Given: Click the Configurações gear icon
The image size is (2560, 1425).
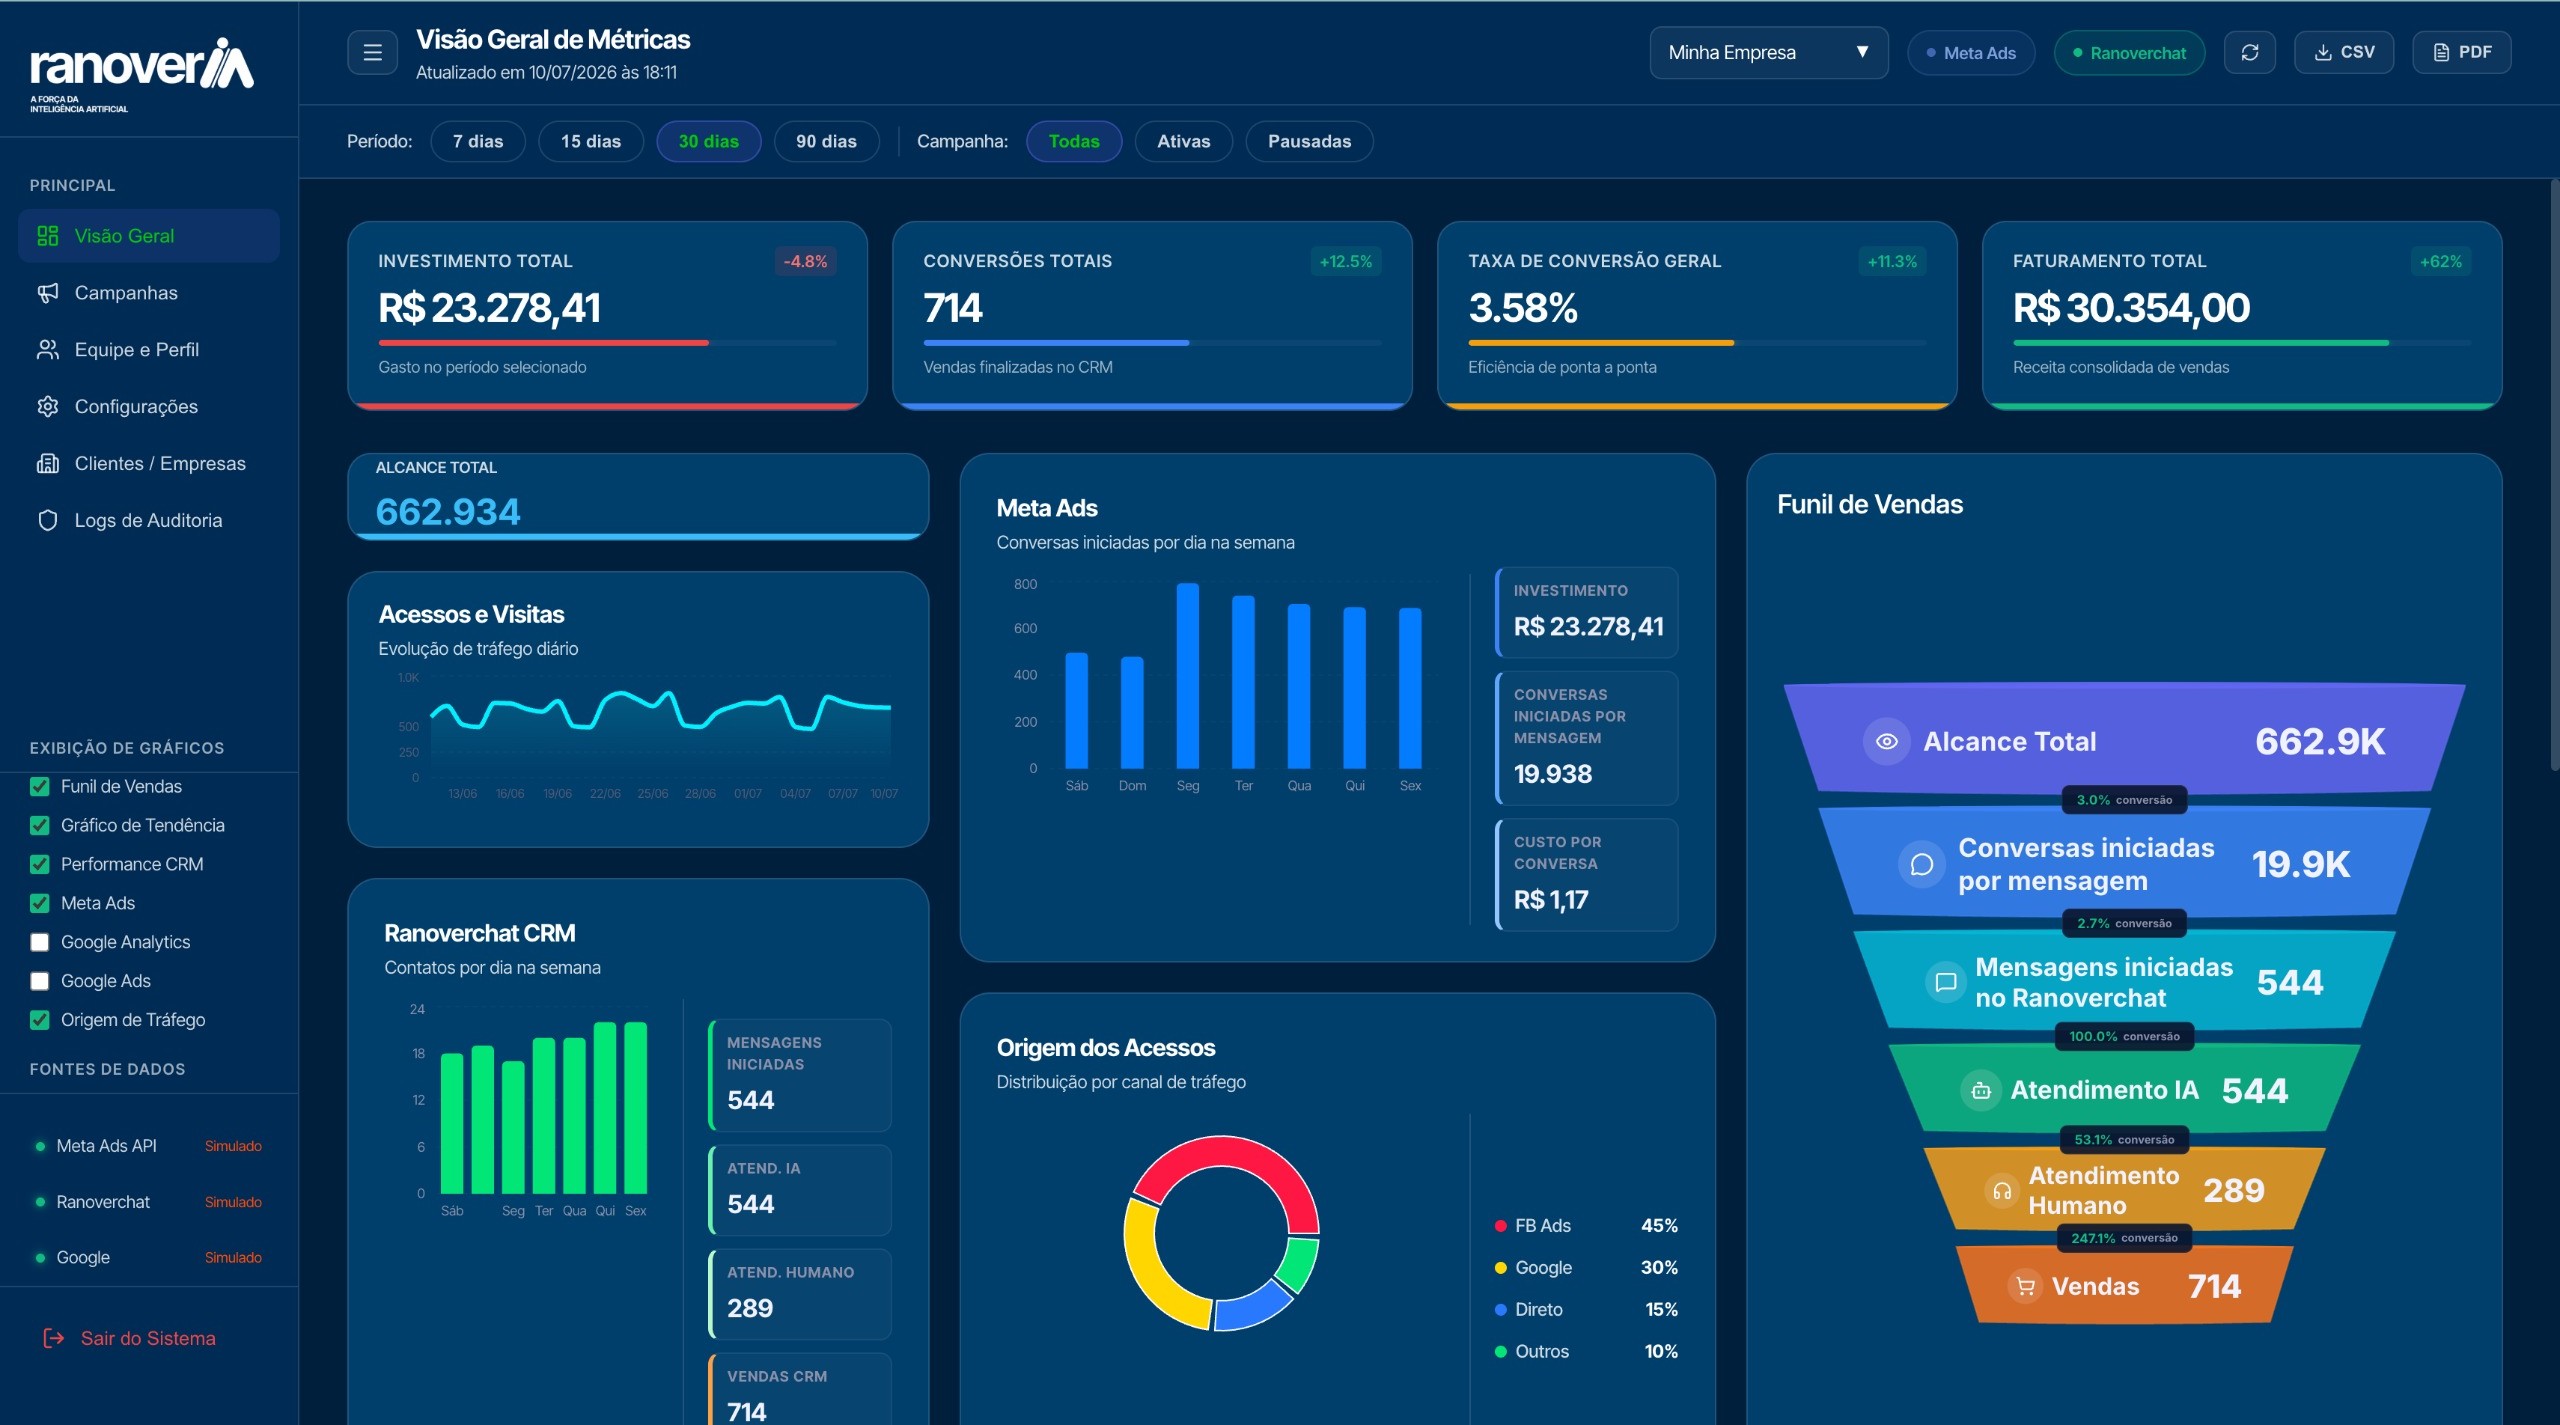Looking at the screenshot, I should [x=47, y=407].
